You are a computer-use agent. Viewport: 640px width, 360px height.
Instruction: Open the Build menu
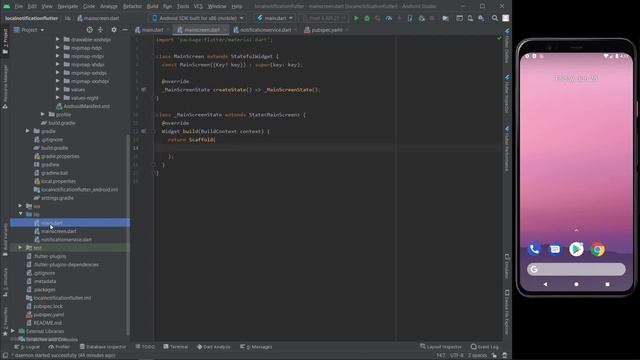click(152, 7)
